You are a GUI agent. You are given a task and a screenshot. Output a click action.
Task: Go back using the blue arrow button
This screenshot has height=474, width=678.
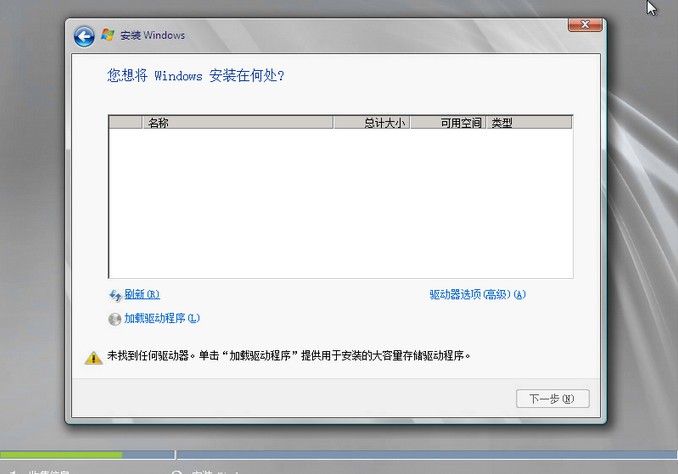point(84,36)
